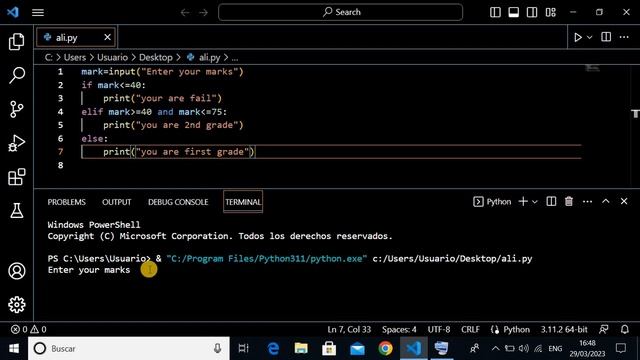Image resolution: width=640 pixels, height=360 pixels.
Task: Open the Extensions view
Action: (x=16, y=177)
